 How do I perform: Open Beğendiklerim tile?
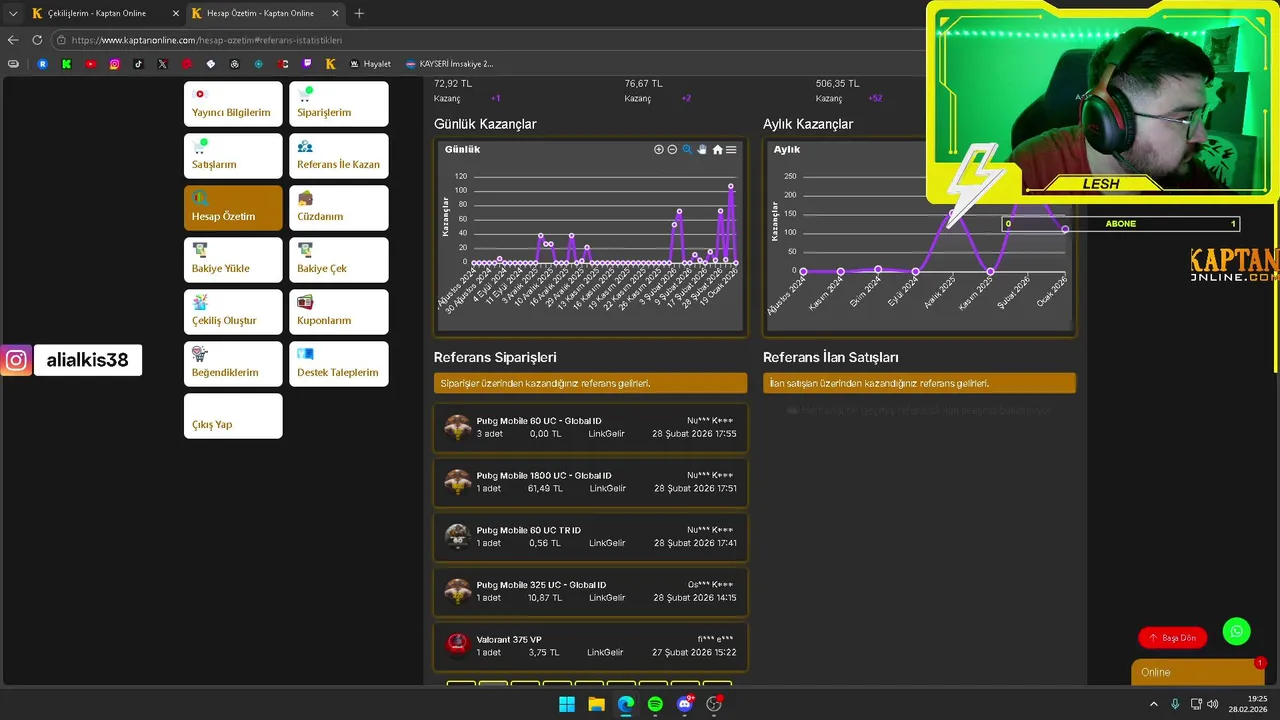pos(233,364)
